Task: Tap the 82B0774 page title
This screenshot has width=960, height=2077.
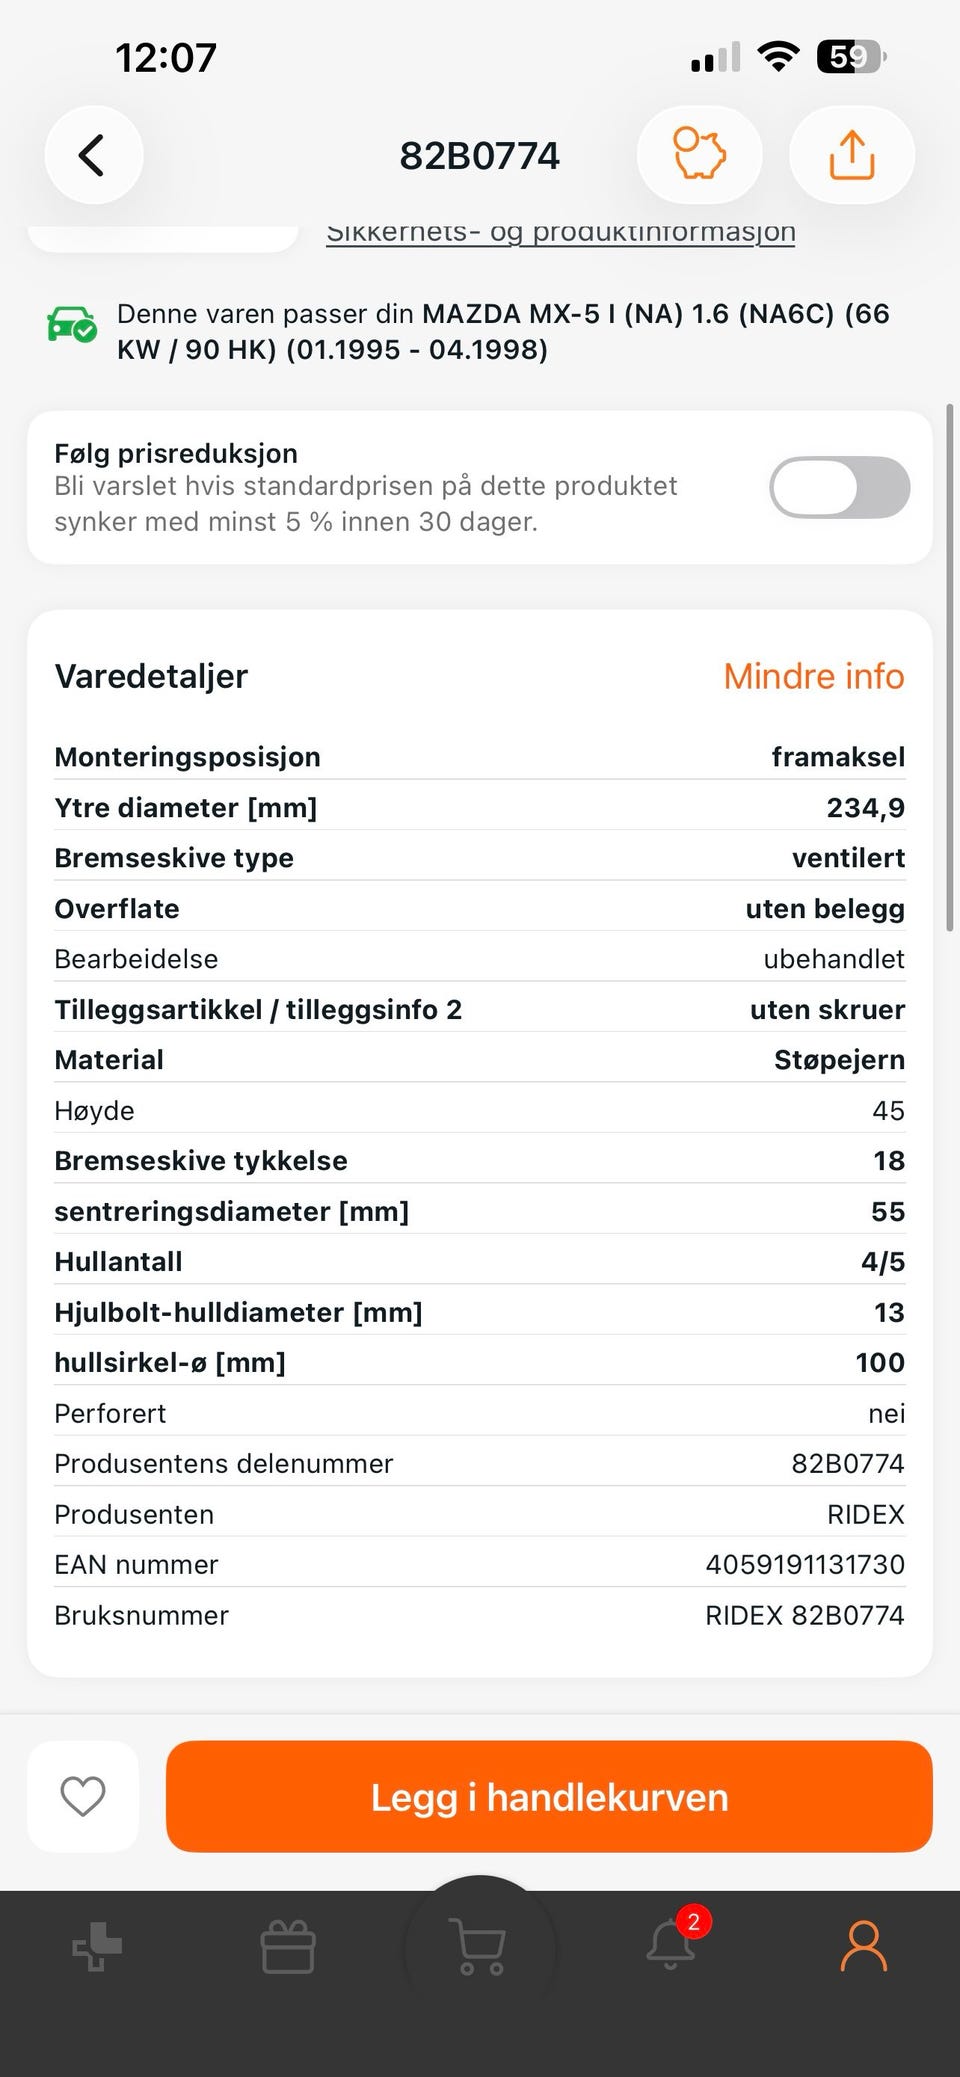Action: (x=480, y=156)
